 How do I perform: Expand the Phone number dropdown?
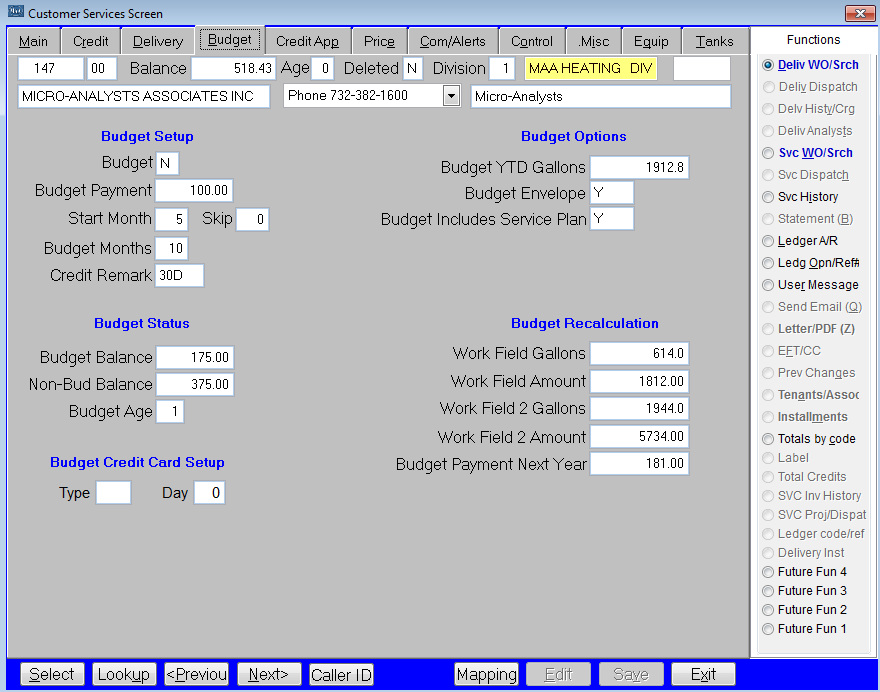tap(450, 96)
